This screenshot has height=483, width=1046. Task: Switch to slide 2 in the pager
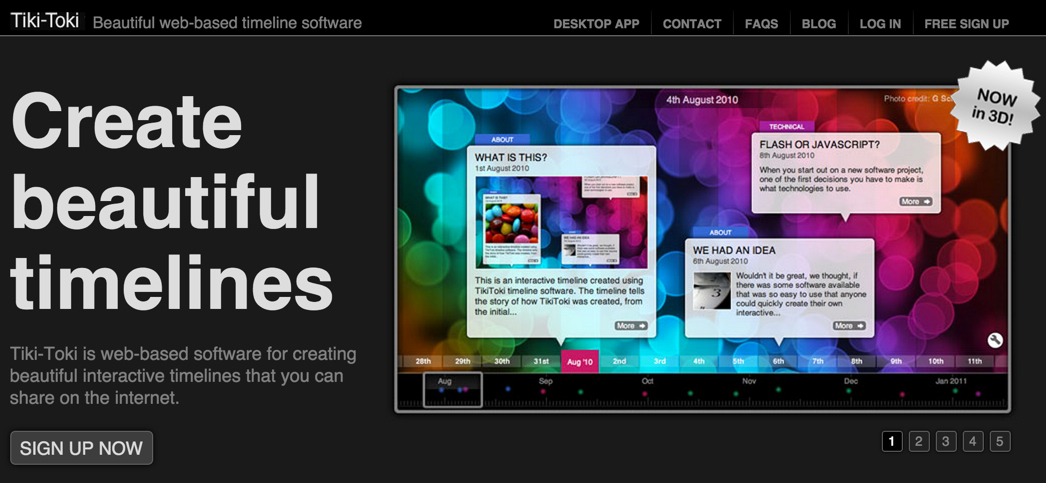(919, 441)
